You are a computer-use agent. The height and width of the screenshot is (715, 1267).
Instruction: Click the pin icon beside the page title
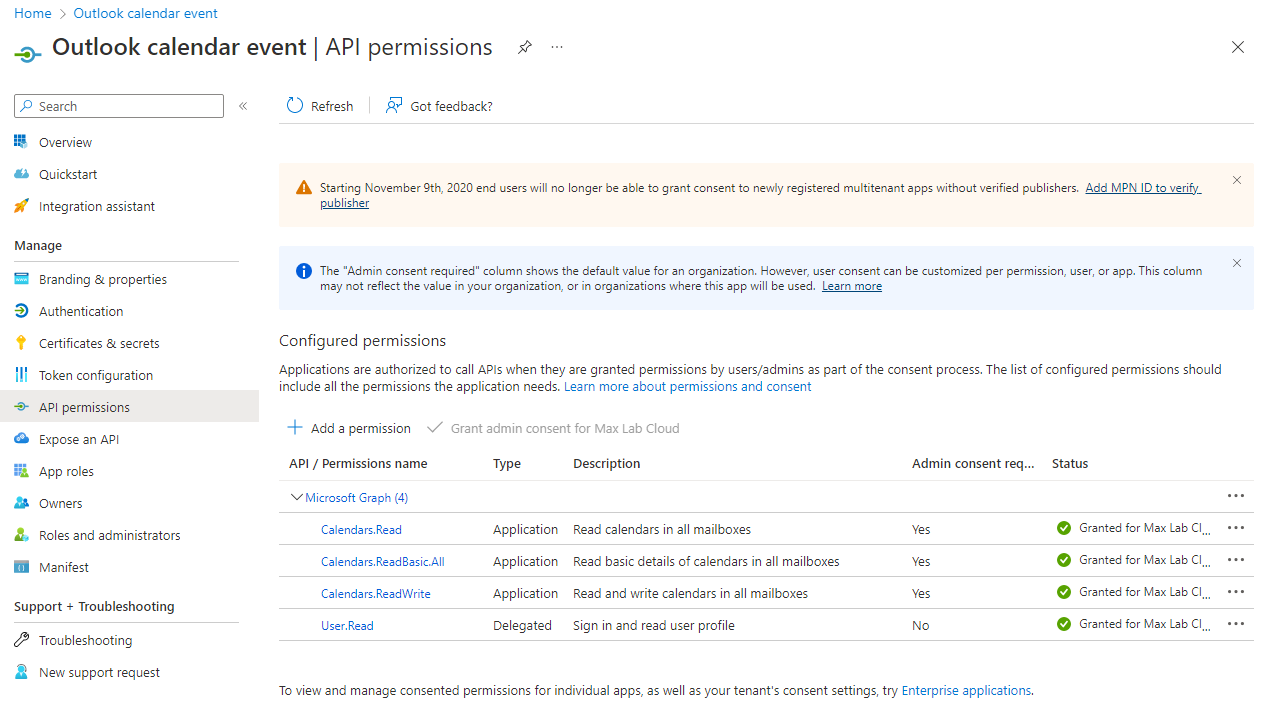524,47
